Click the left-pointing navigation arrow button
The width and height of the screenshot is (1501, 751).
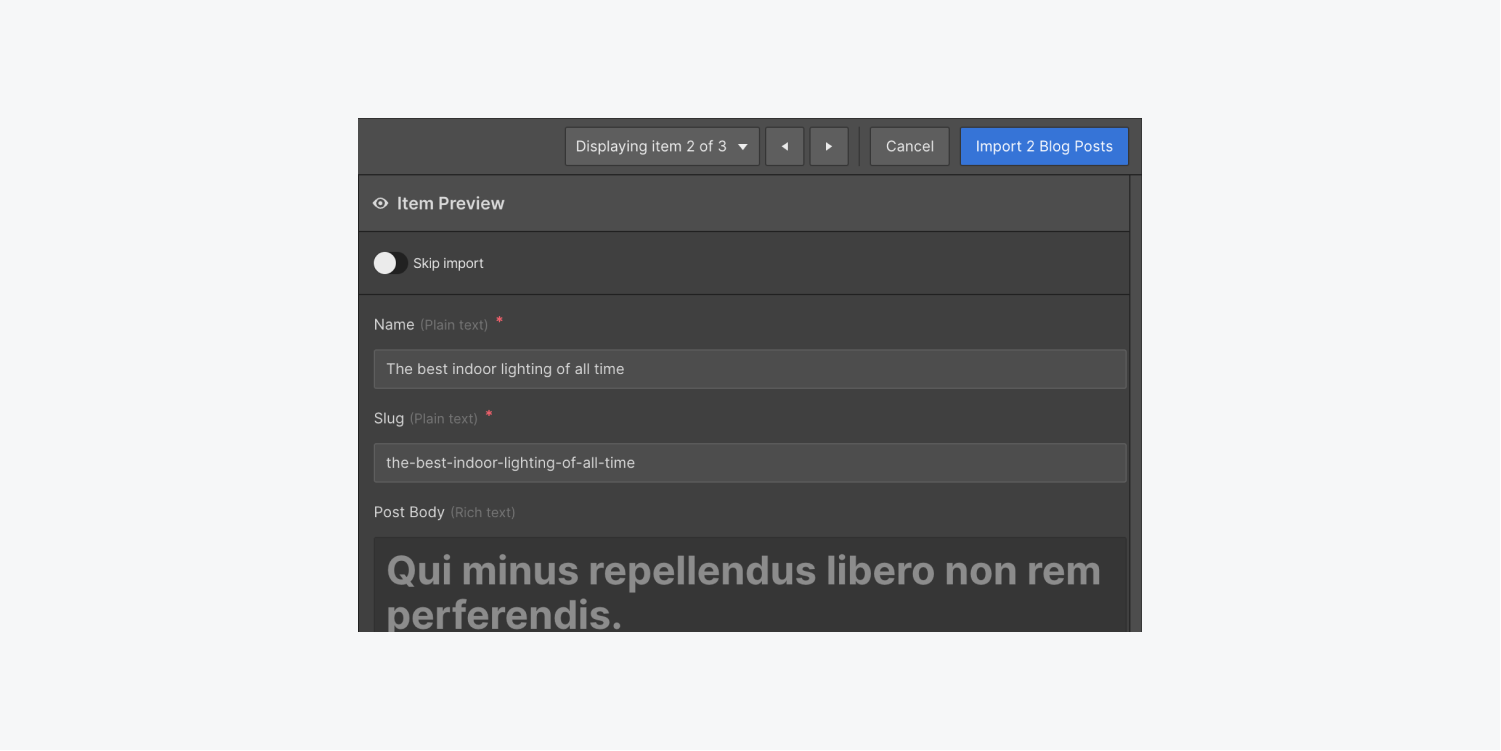click(x=784, y=146)
